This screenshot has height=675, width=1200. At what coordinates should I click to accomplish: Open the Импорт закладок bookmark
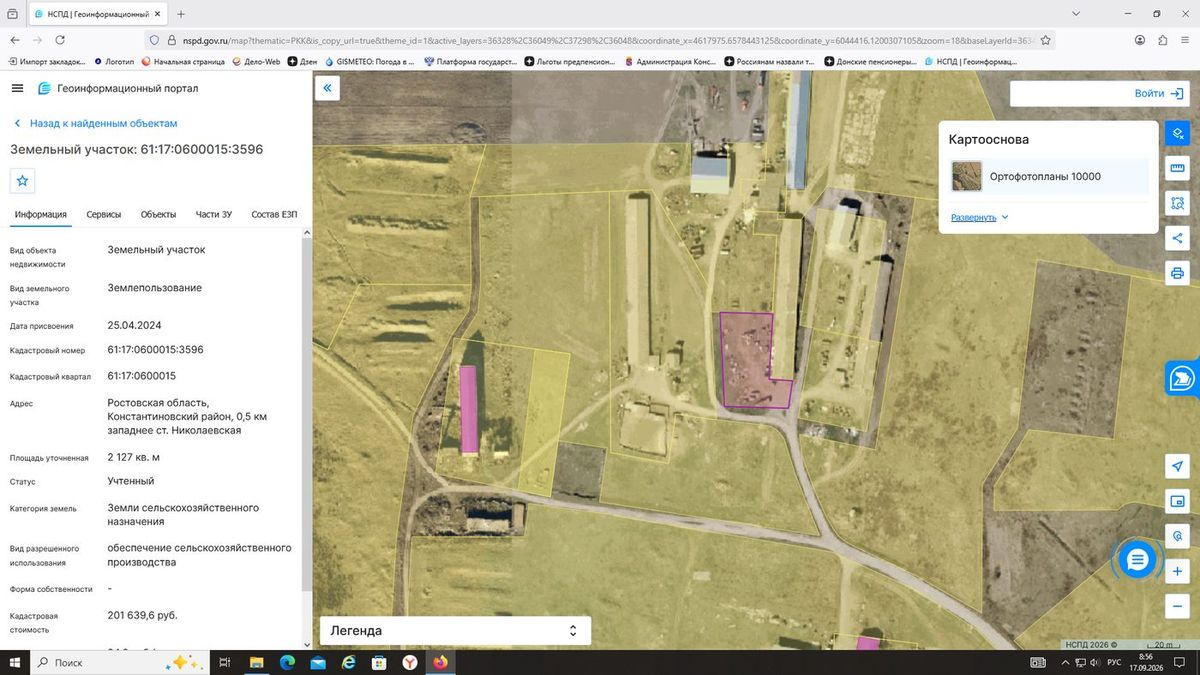[x=47, y=61]
